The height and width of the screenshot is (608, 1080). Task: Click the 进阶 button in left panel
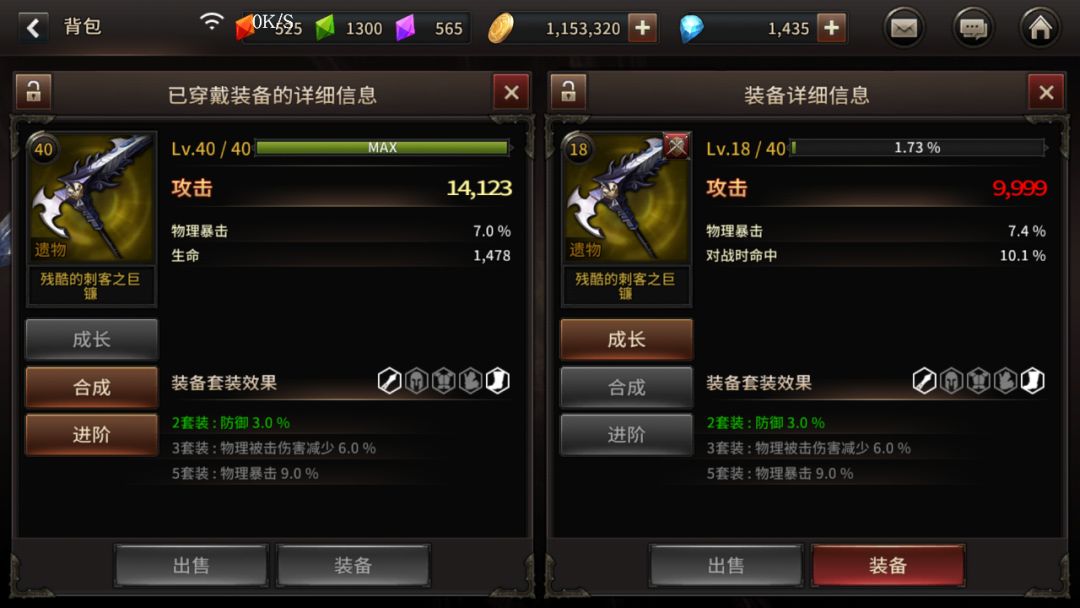pos(92,434)
